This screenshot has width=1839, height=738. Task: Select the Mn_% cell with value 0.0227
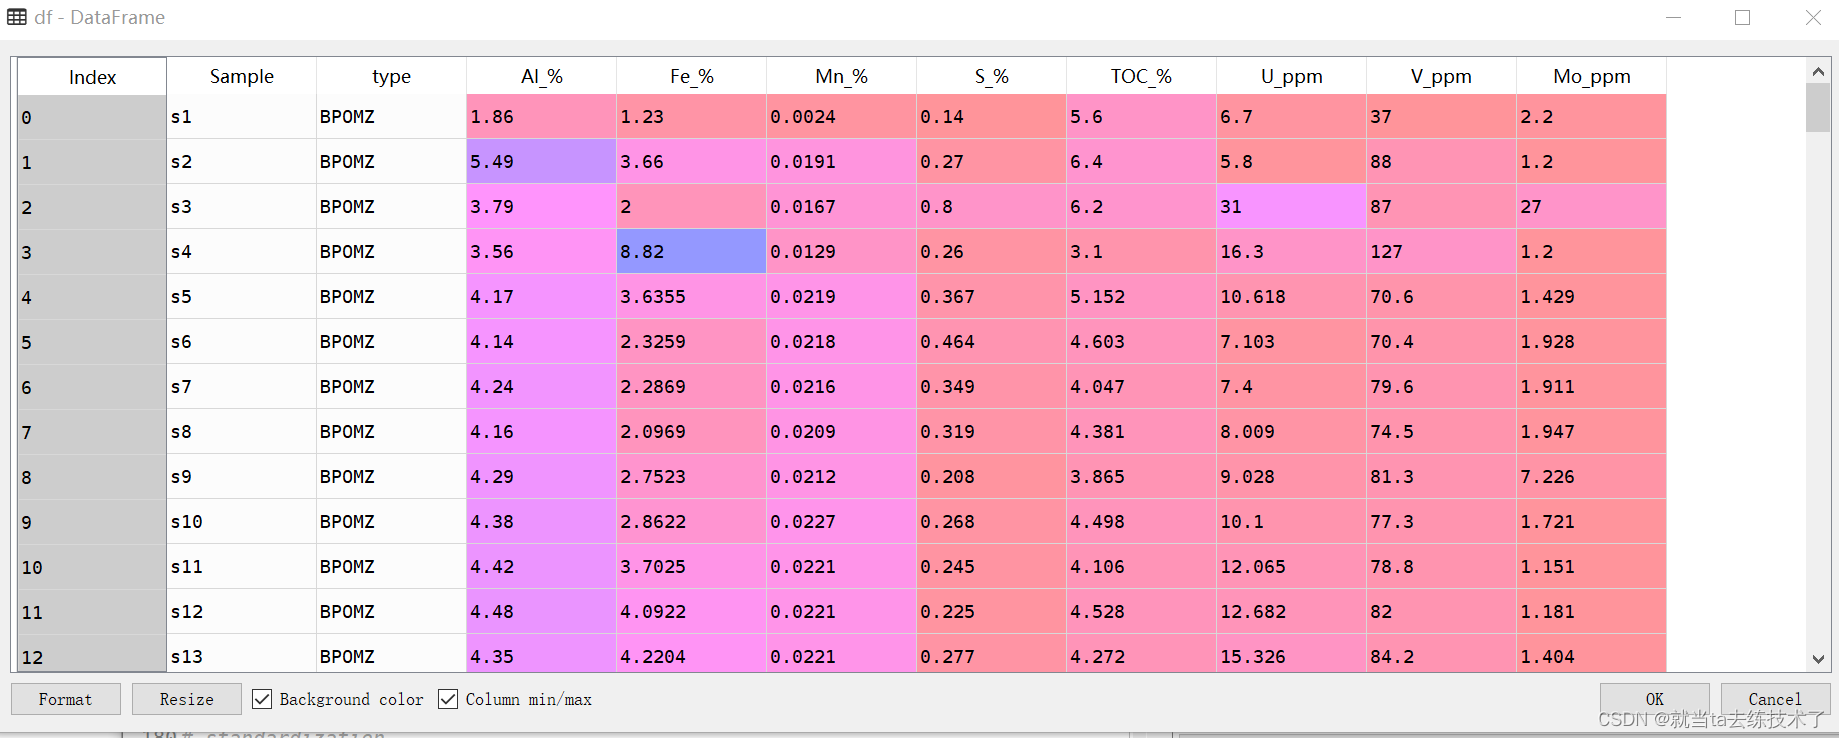point(842,522)
